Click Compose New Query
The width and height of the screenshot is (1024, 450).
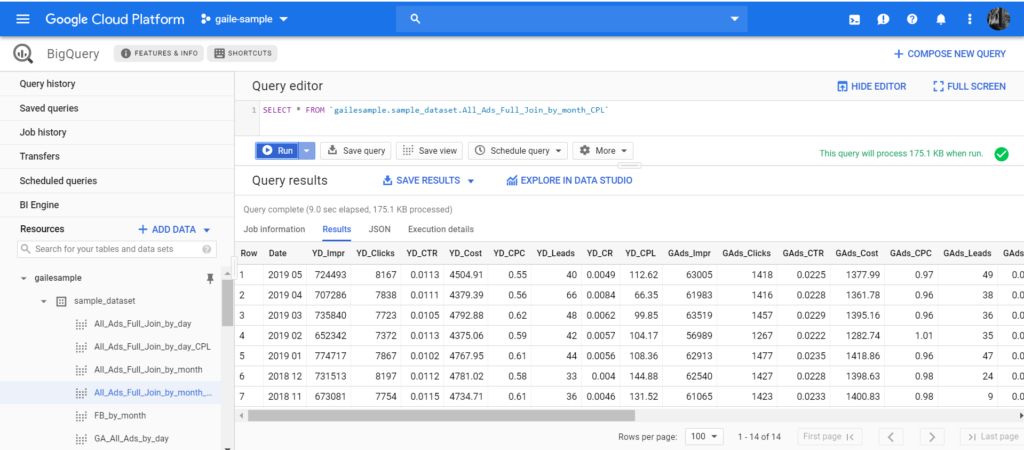click(x=949, y=53)
